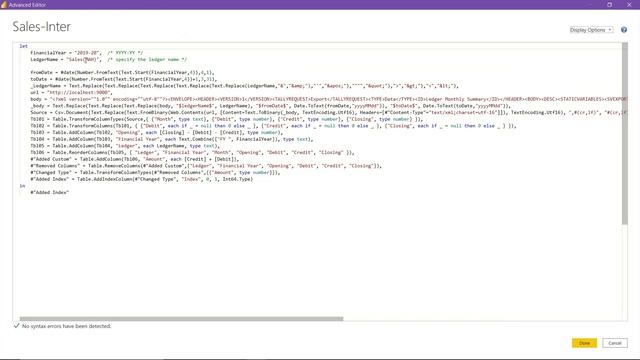This screenshot has width=640, height=360.
Task: Click the Sales-Inter query title
Action: click(42, 27)
